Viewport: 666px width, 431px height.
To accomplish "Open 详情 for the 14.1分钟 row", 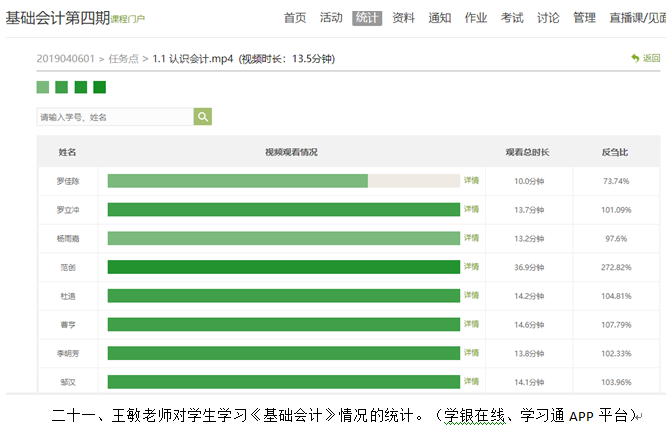I will coord(471,382).
